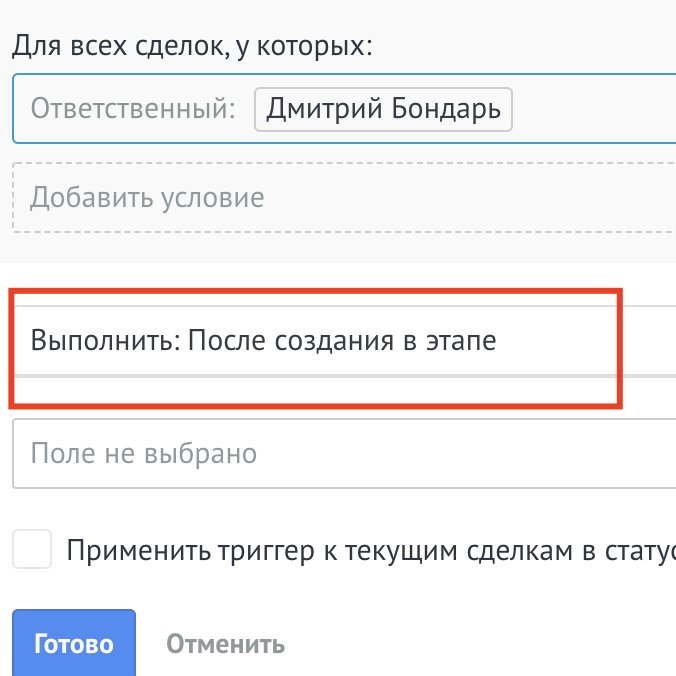Select the Дмитрий Бондарь tag
Image resolution: width=676 pixels, height=676 pixels.
pos(383,110)
